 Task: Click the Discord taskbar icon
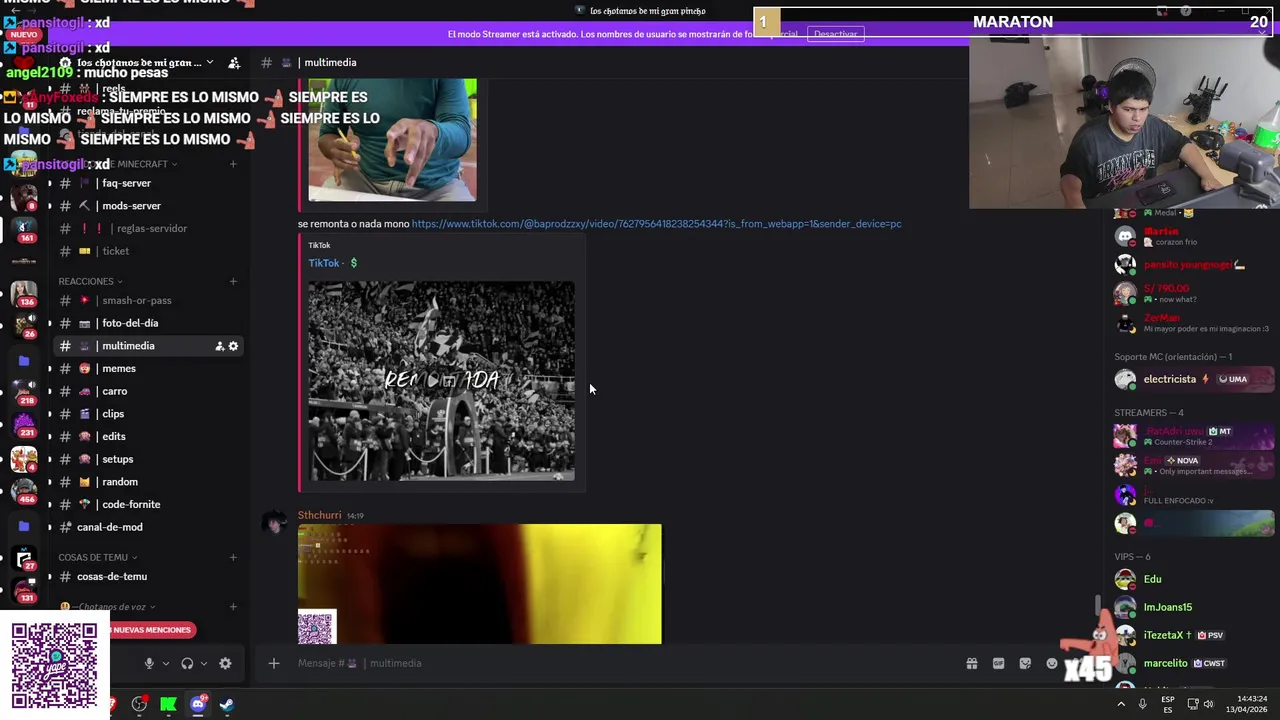coord(198,704)
